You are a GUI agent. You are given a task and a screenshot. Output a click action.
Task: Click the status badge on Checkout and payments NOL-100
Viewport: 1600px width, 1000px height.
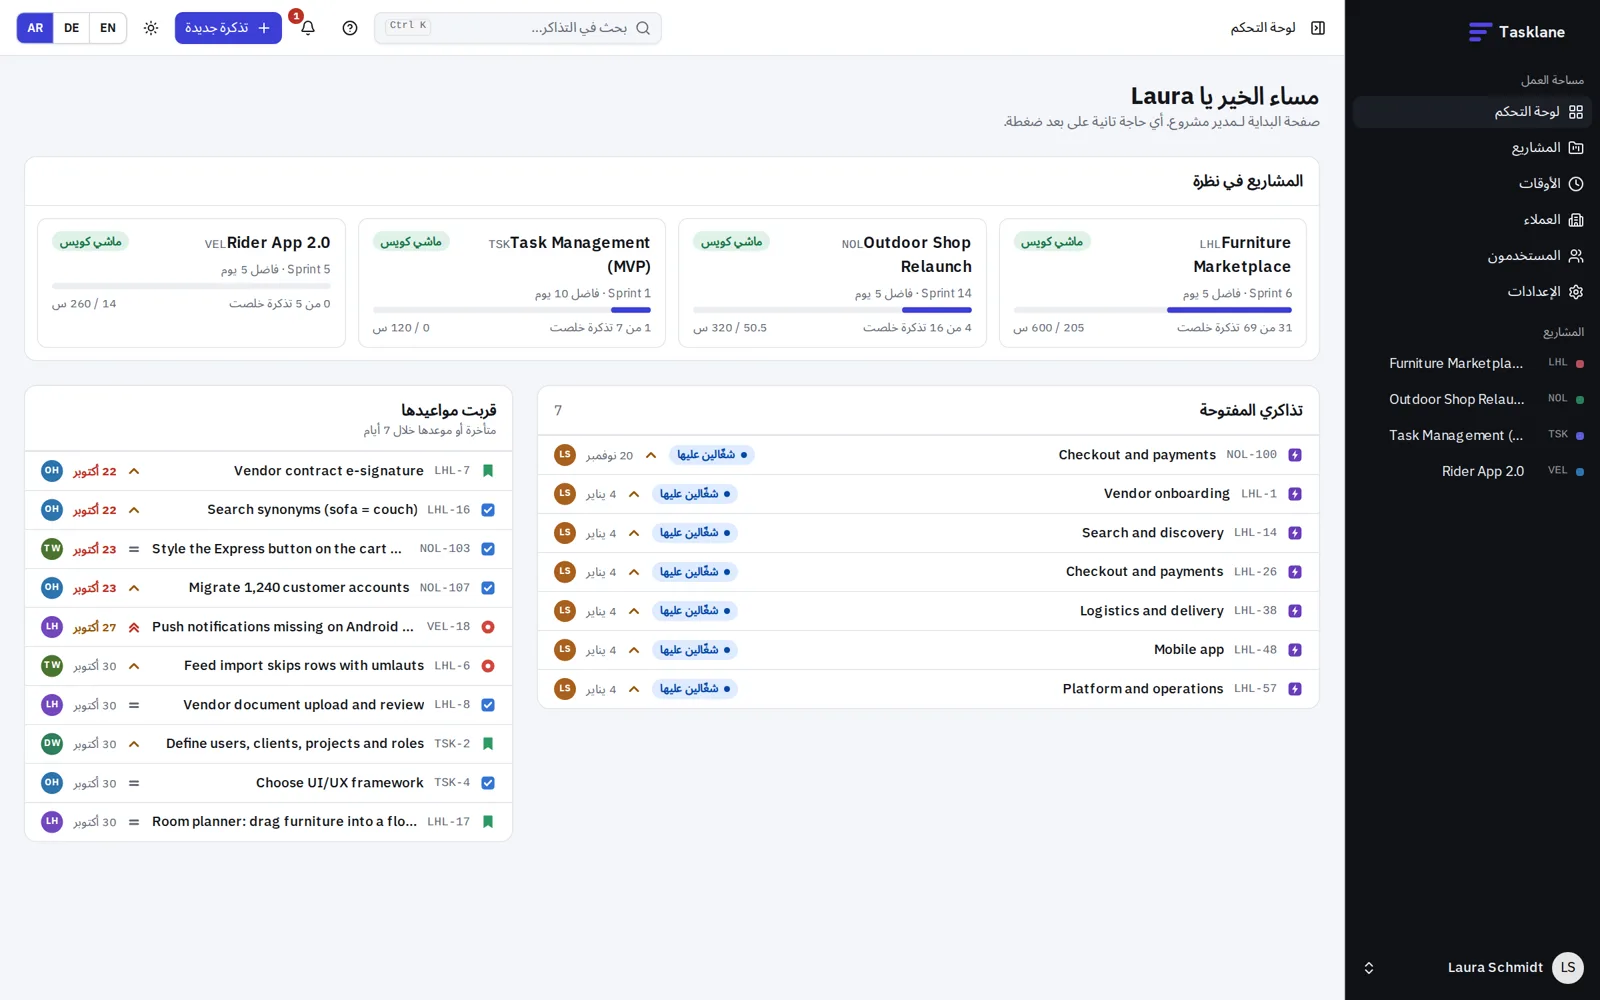(712, 455)
